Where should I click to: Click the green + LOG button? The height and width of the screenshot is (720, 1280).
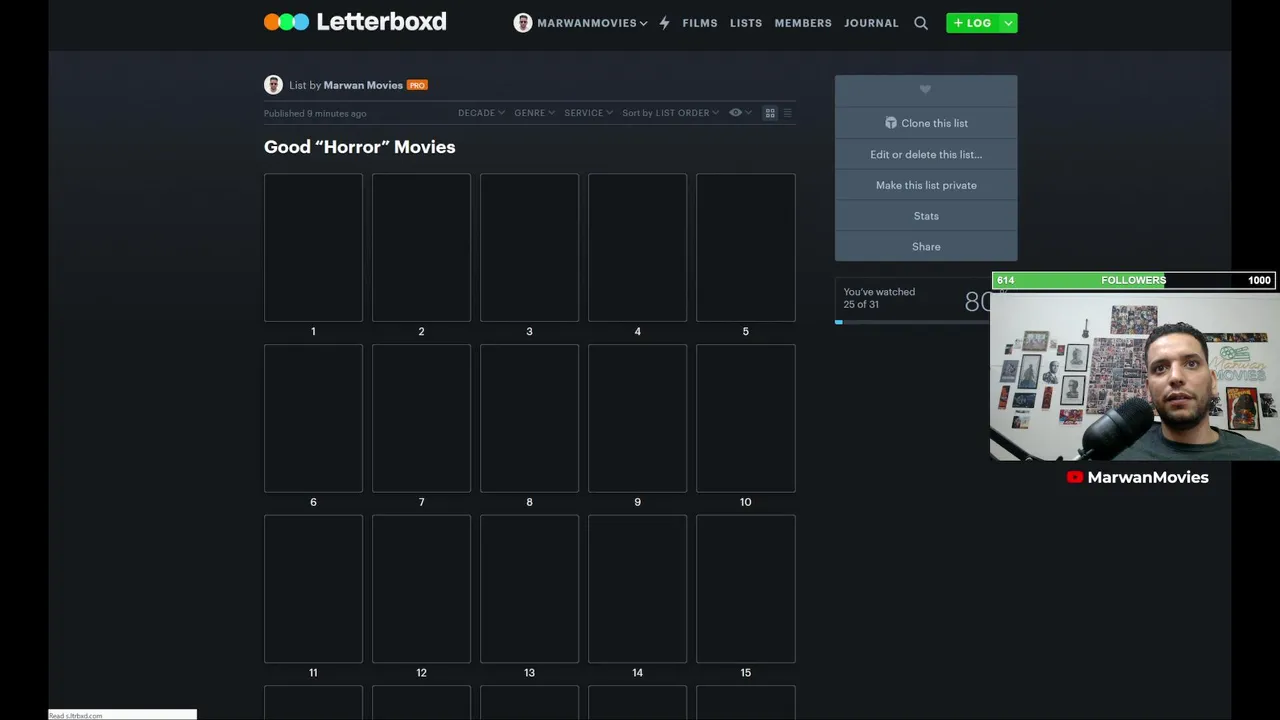pyautogui.click(x=972, y=23)
